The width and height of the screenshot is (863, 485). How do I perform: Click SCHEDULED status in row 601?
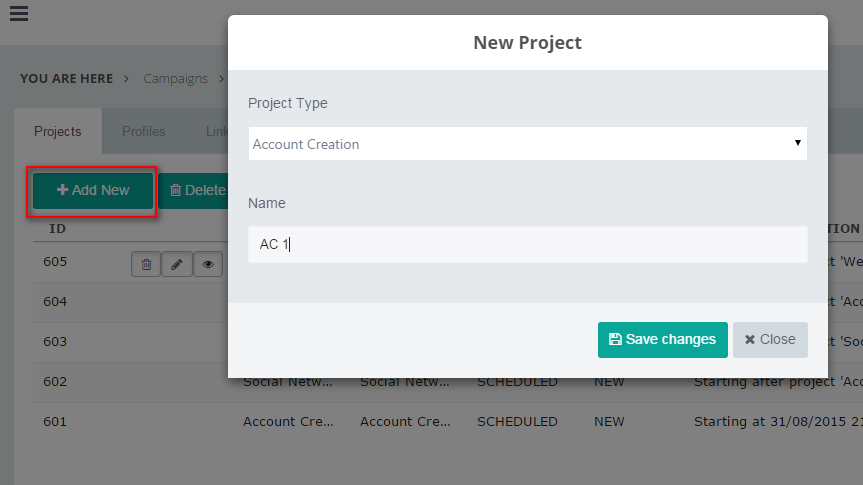coord(517,422)
